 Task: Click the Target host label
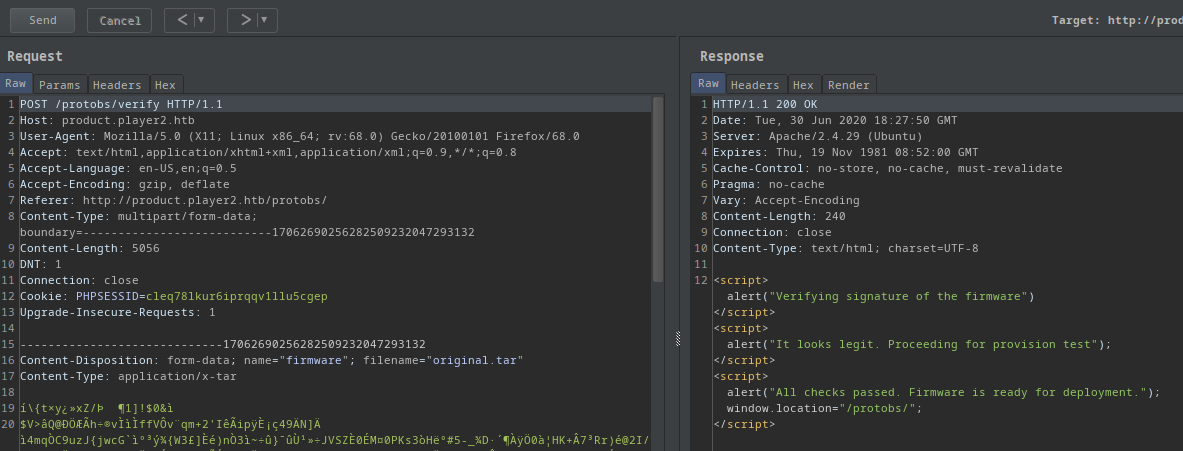tap(1116, 20)
